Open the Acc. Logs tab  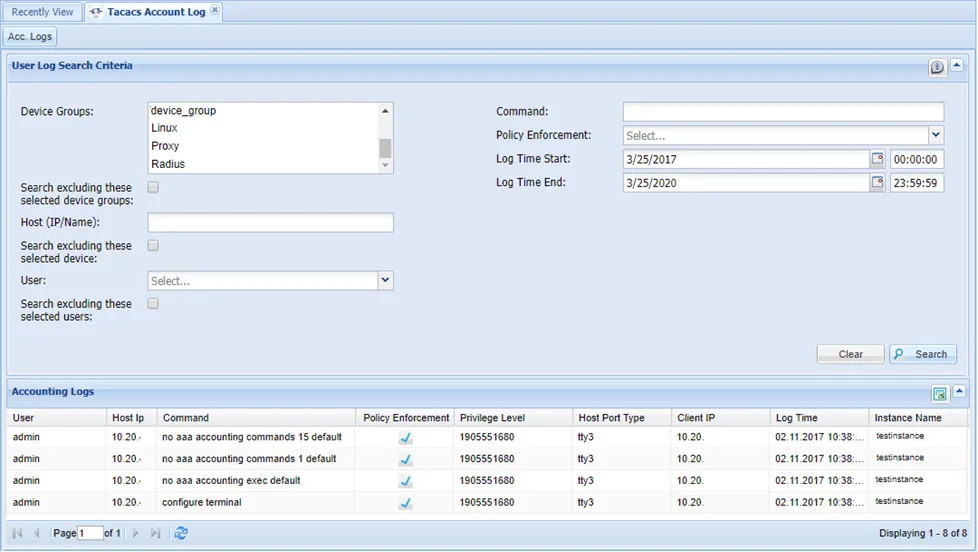click(30, 36)
